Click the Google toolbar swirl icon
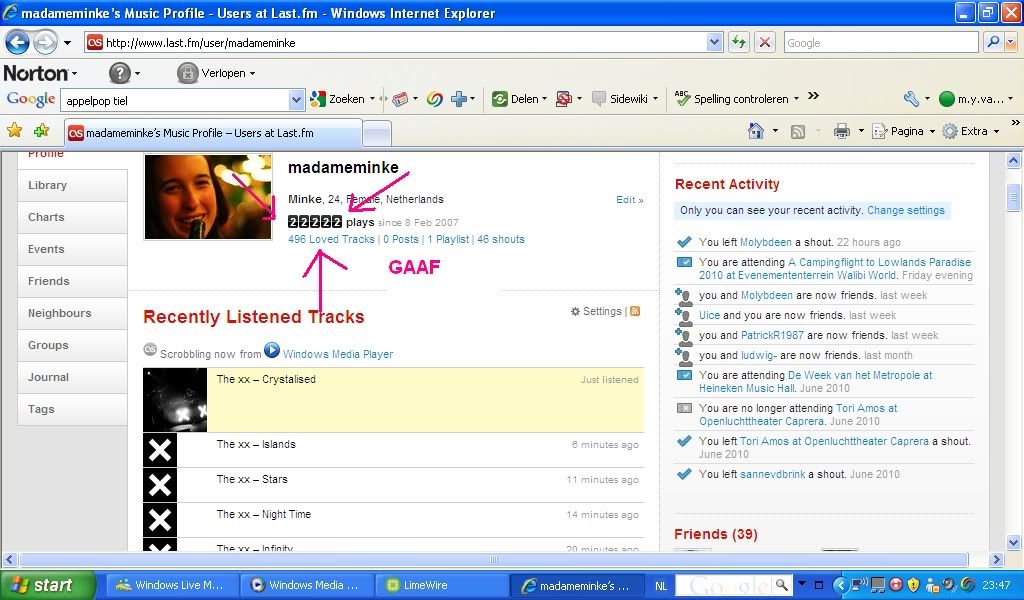The height and width of the screenshot is (600, 1024). pos(435,99)
